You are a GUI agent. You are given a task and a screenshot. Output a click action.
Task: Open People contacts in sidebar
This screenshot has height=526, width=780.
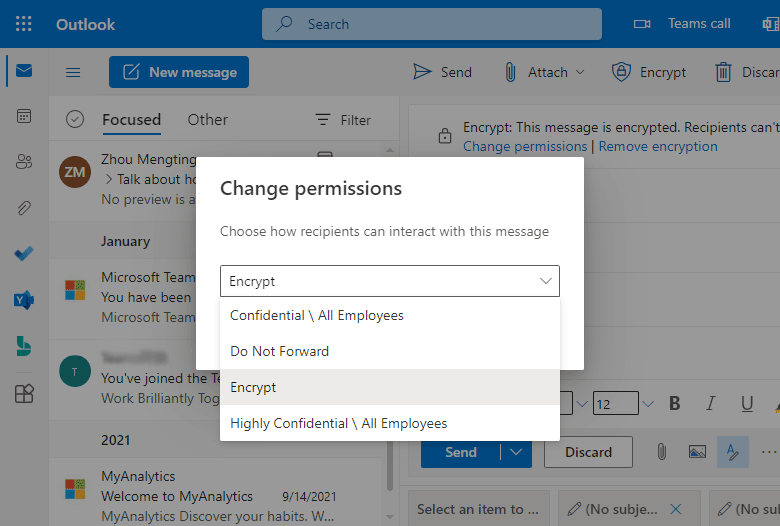[24, 162]
